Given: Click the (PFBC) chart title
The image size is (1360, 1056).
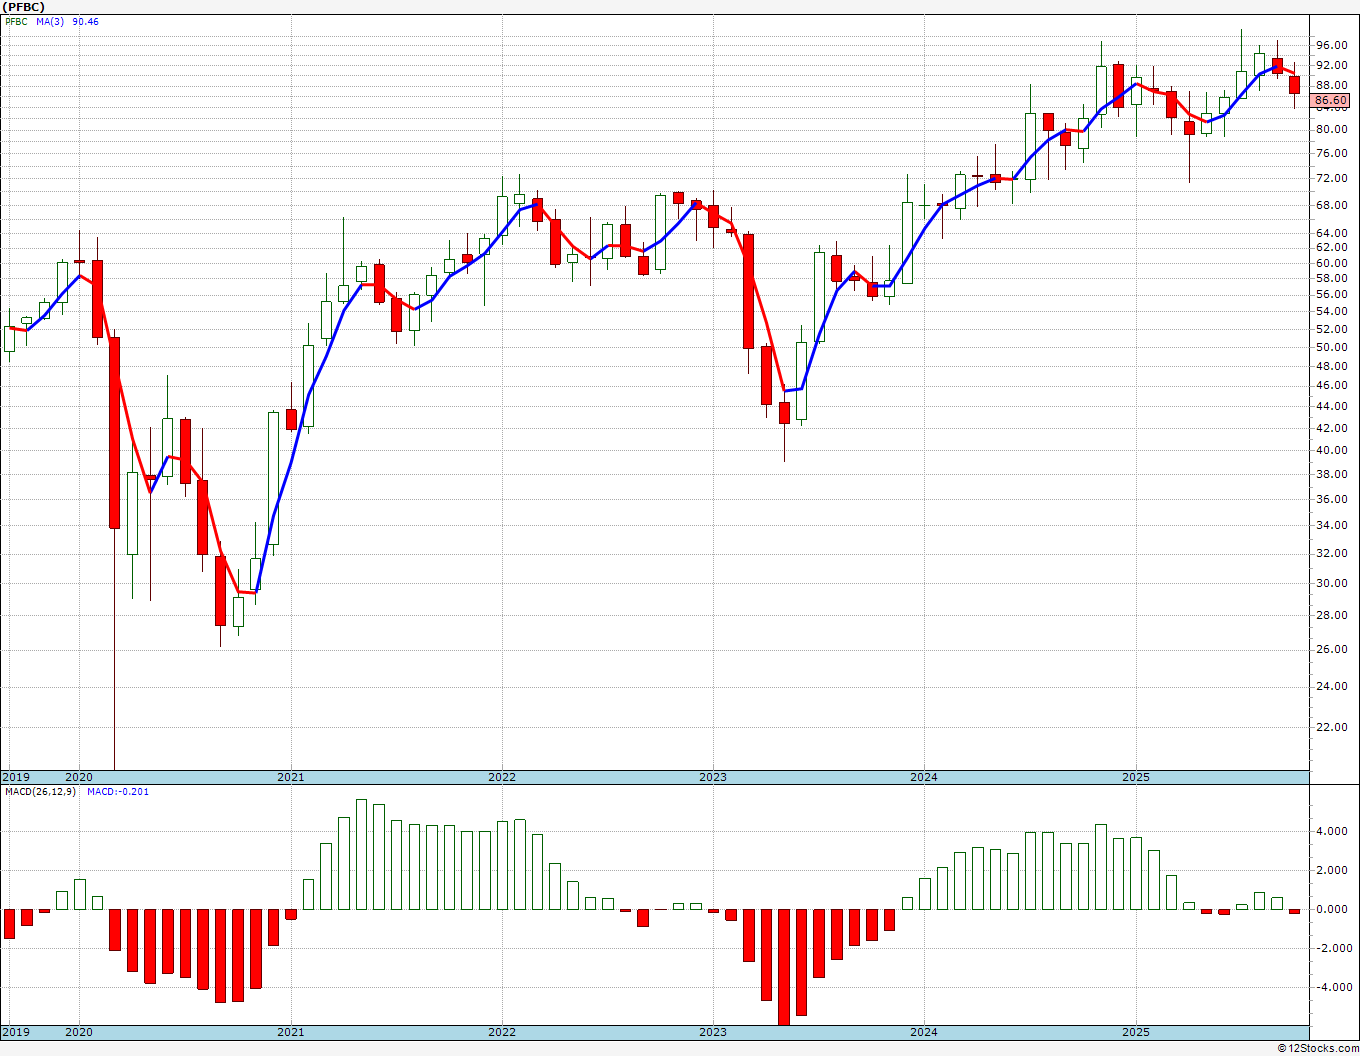Looking at the screenshot, I should [25, 7].
